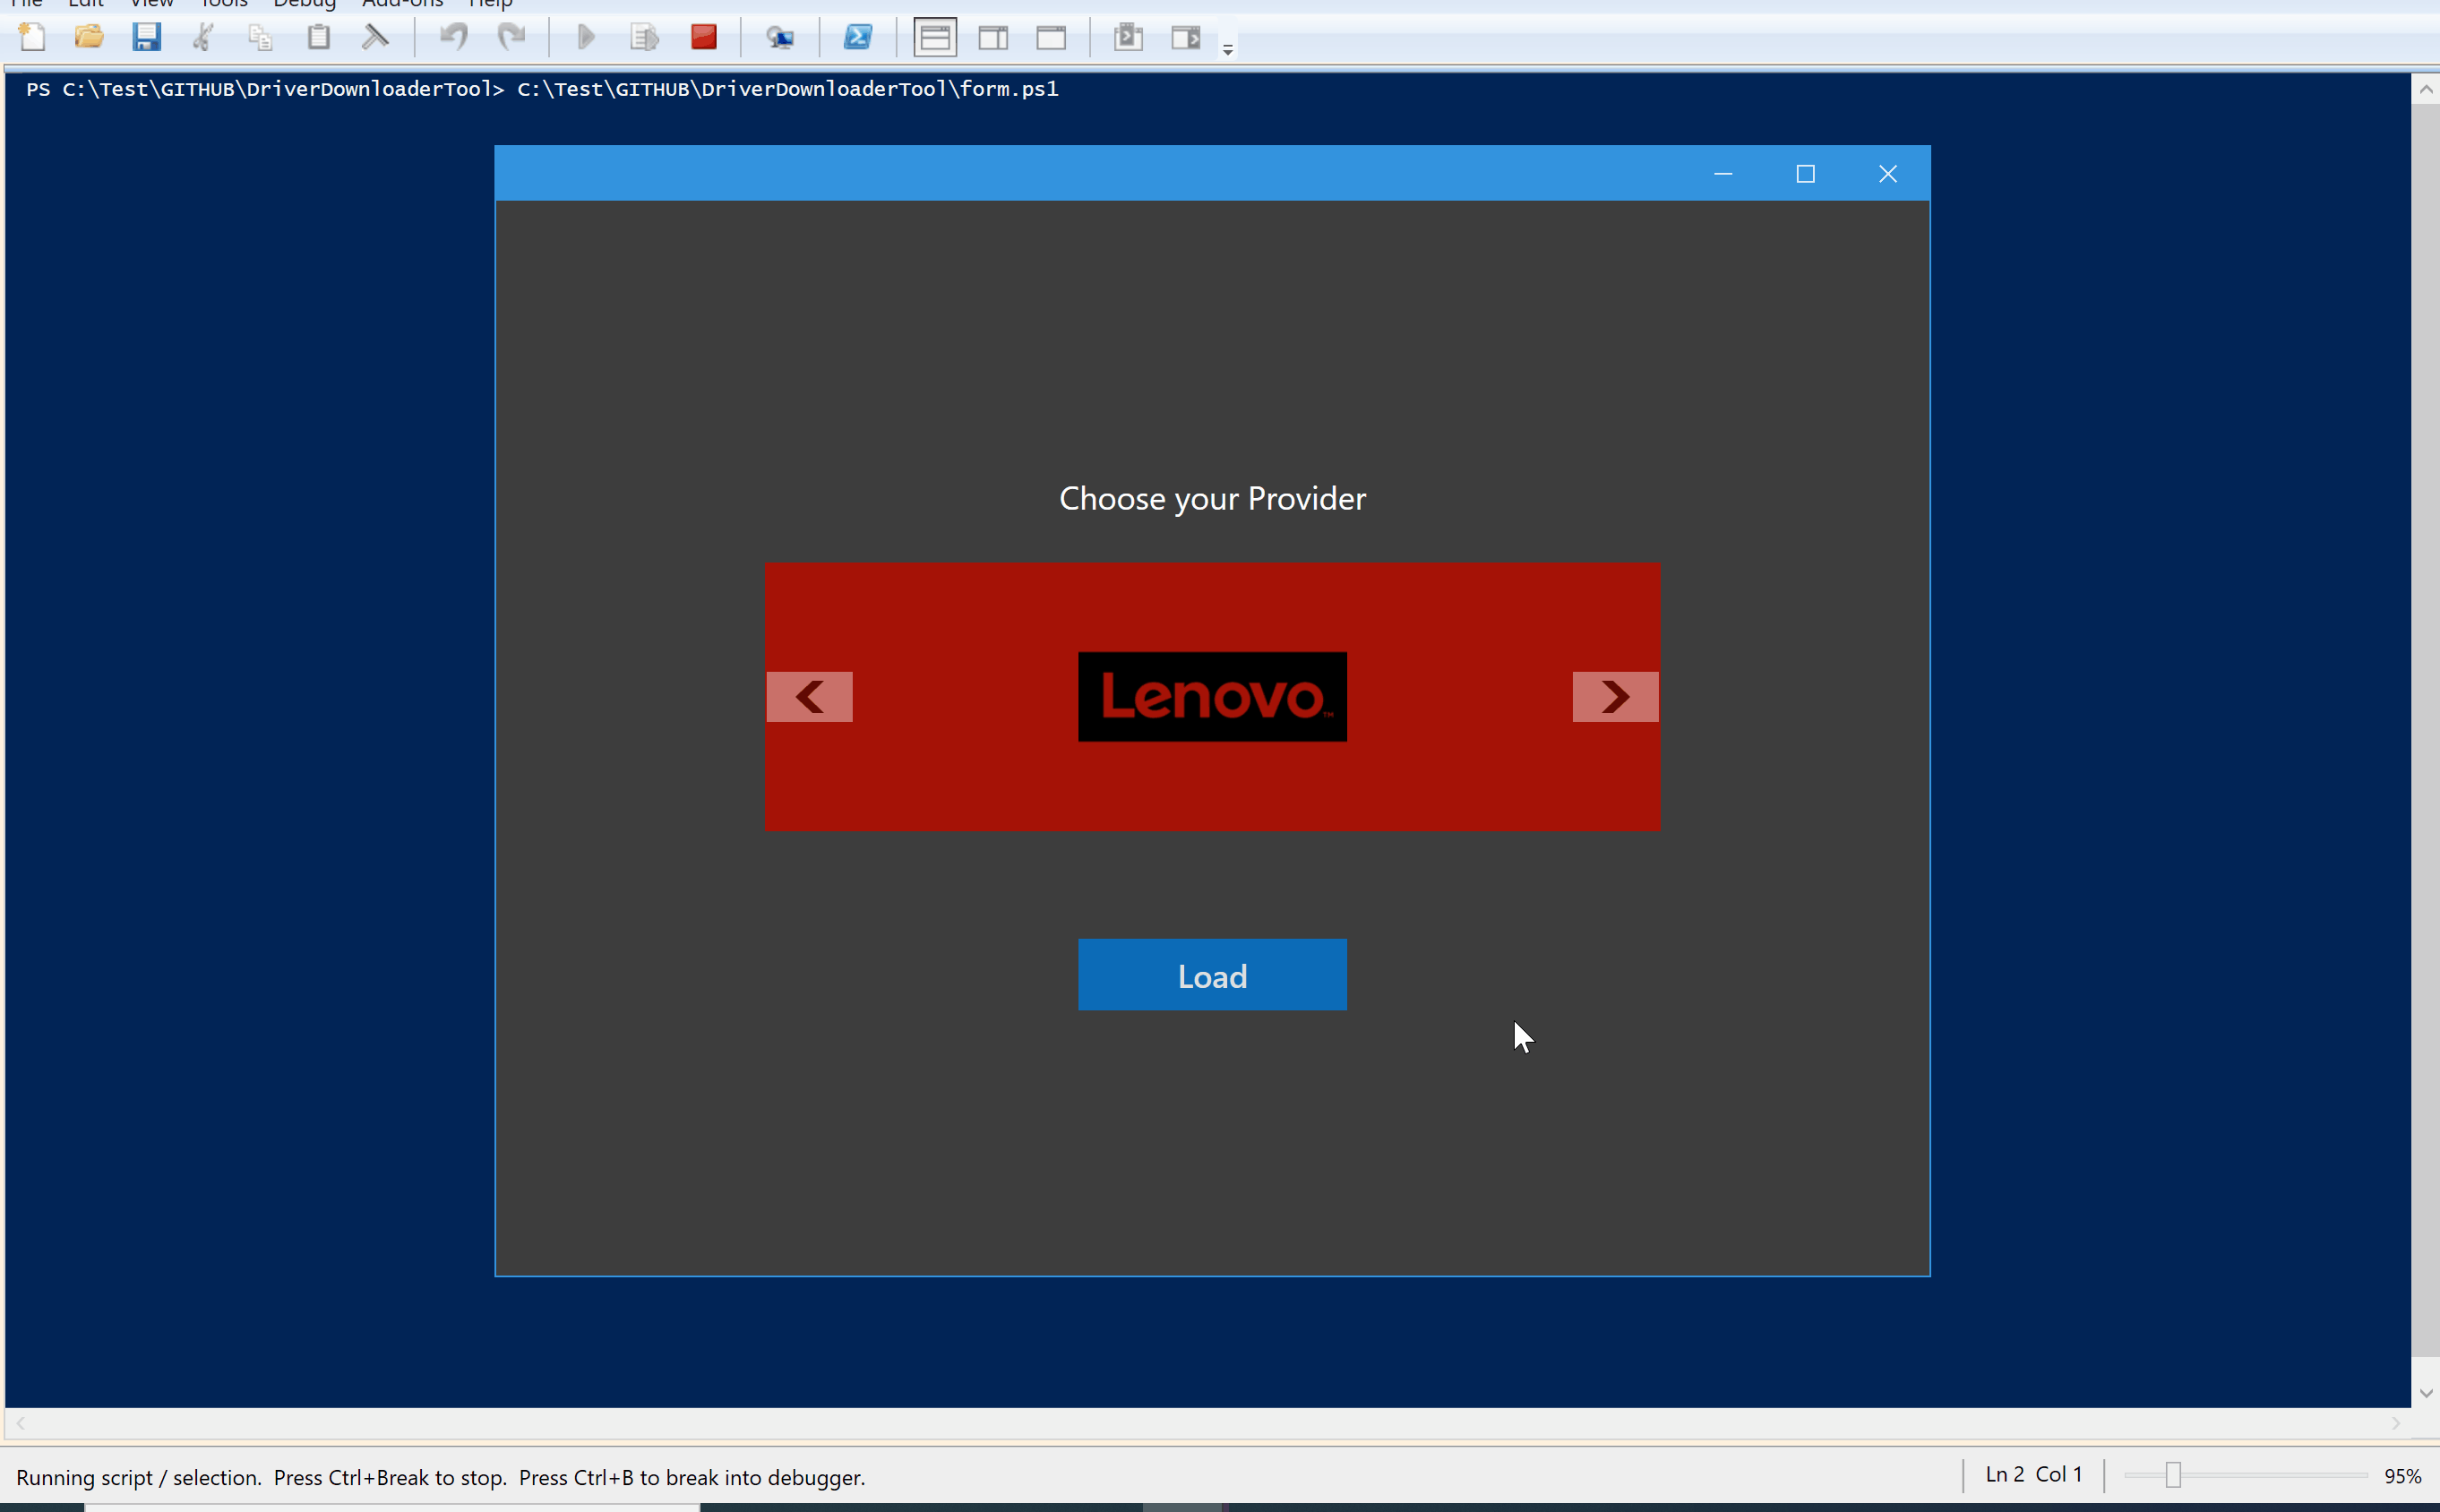
Task: Toggle Show Script Pane Right layout
Action: (x=993, y=38)
